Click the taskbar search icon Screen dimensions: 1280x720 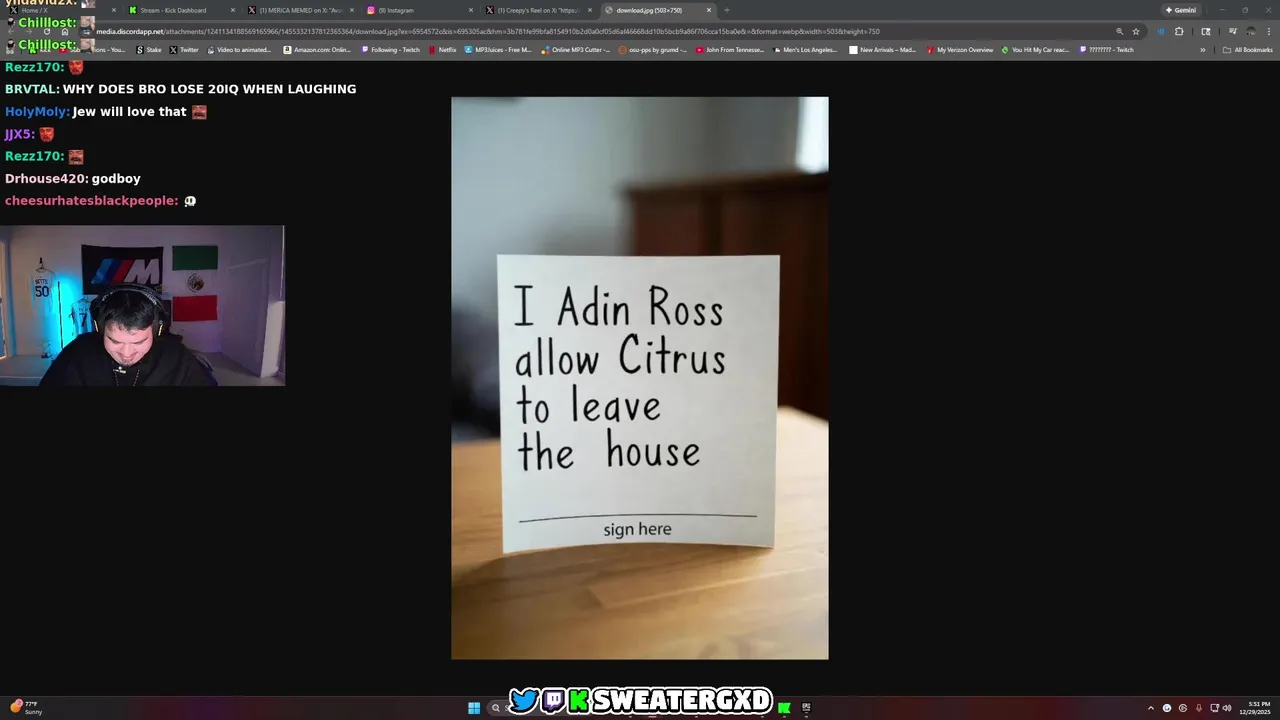click(x=495, y=708)
